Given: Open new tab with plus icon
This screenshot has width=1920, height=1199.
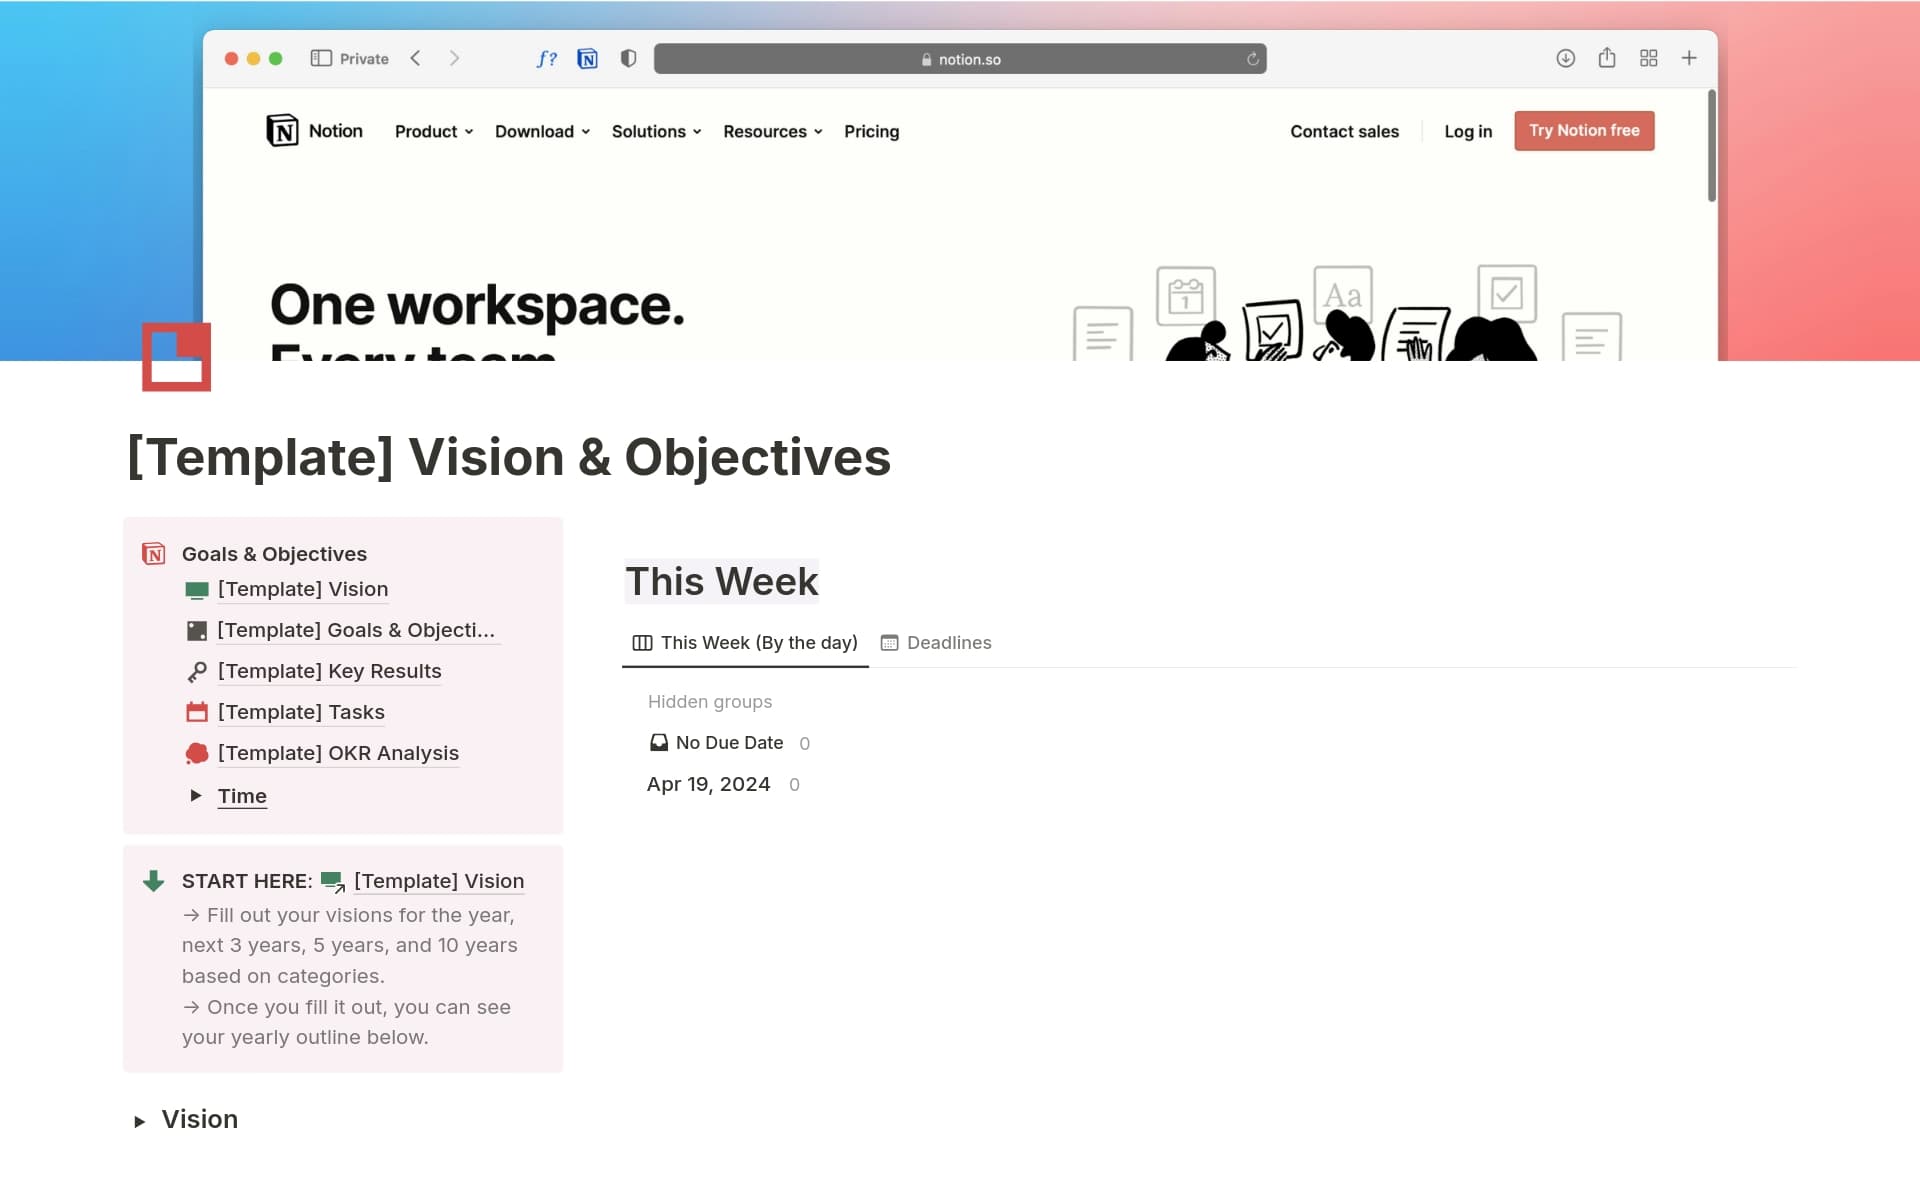Looking at the screenshot, I should coord(1689,59).
